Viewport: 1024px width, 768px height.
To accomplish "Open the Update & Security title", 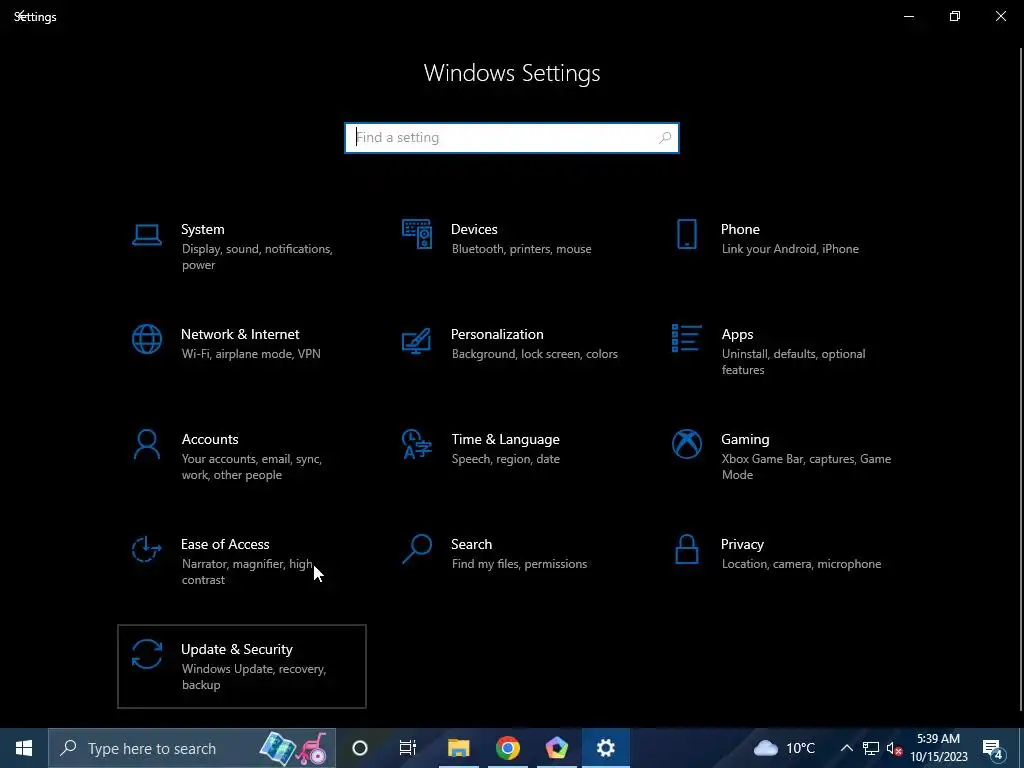I will click(x=236, y=649).
